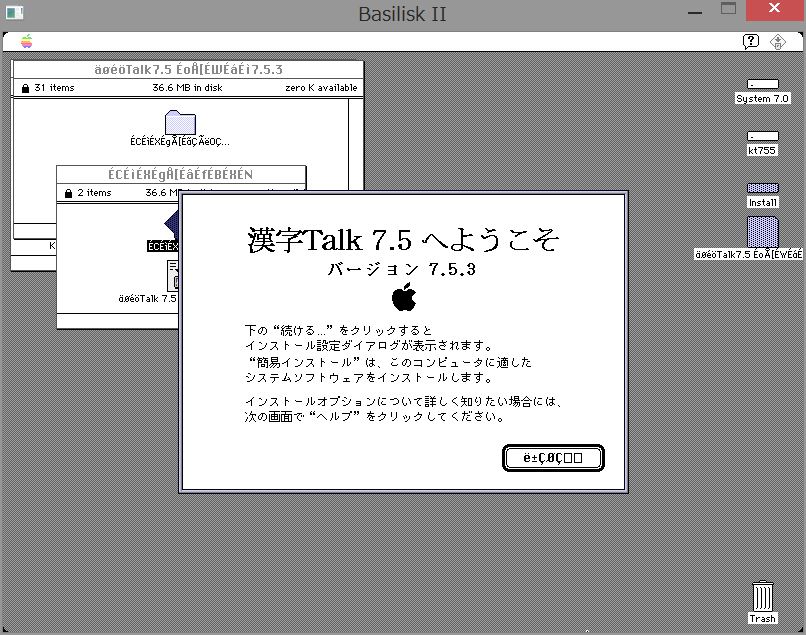This screenshot has height=635, width=806.
Task: Click the title bar of the 2 items window
Action: click(181, 174)
